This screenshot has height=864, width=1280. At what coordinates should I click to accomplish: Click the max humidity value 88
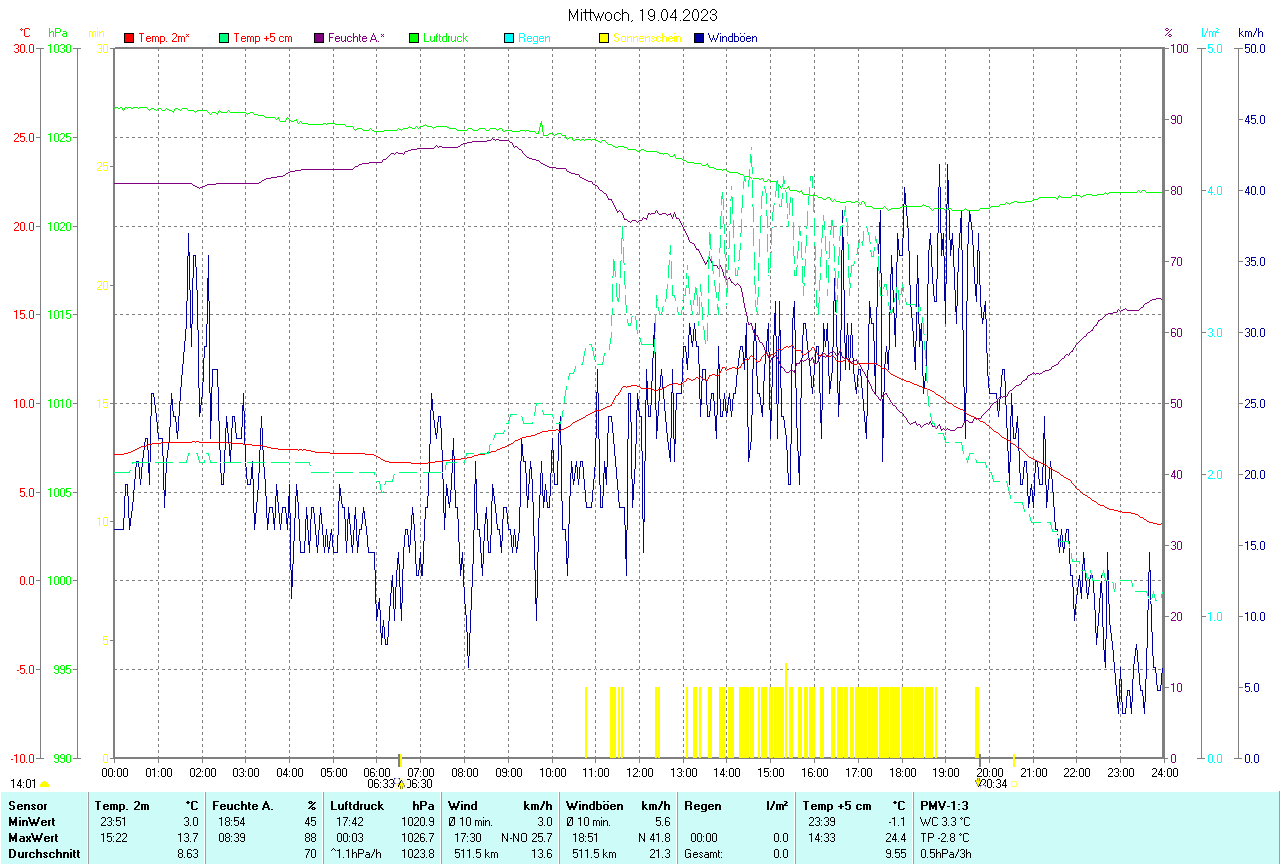click(309, 837)
